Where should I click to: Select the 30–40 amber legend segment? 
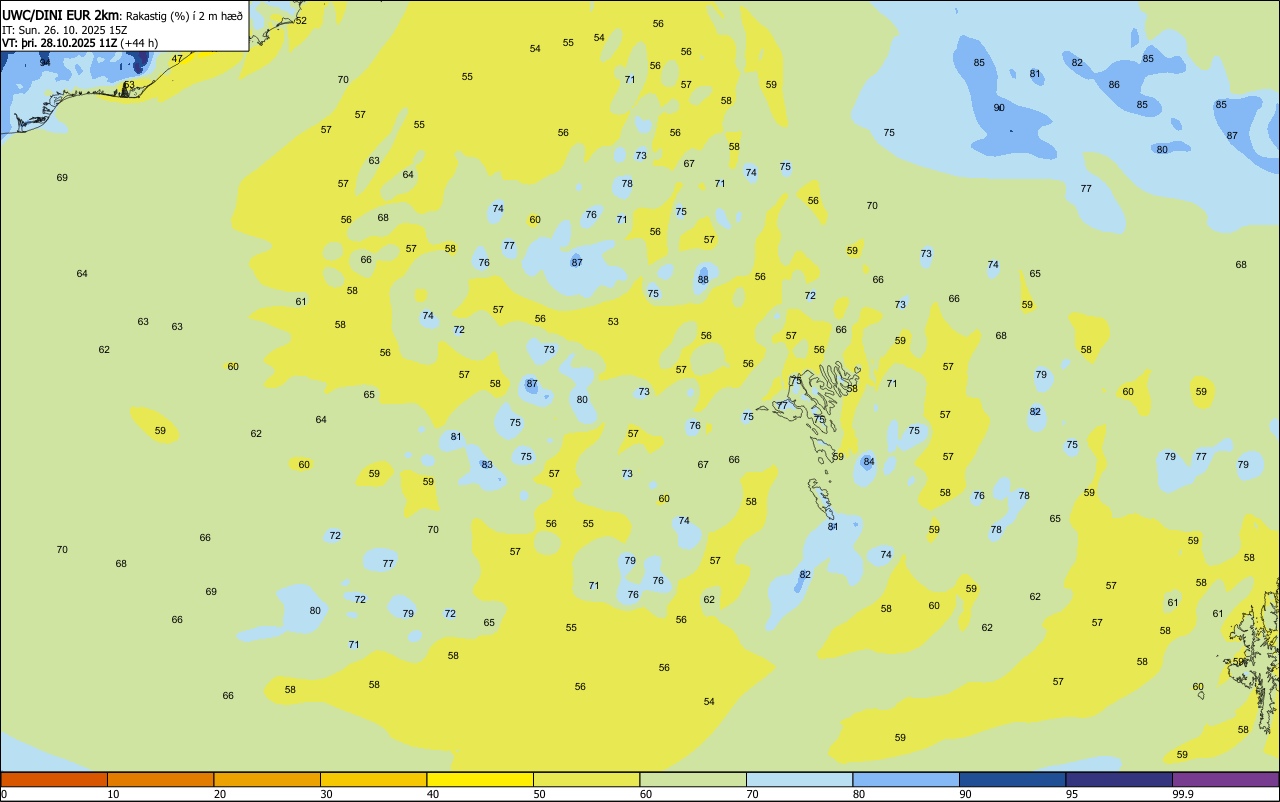(x=373, y=779)
